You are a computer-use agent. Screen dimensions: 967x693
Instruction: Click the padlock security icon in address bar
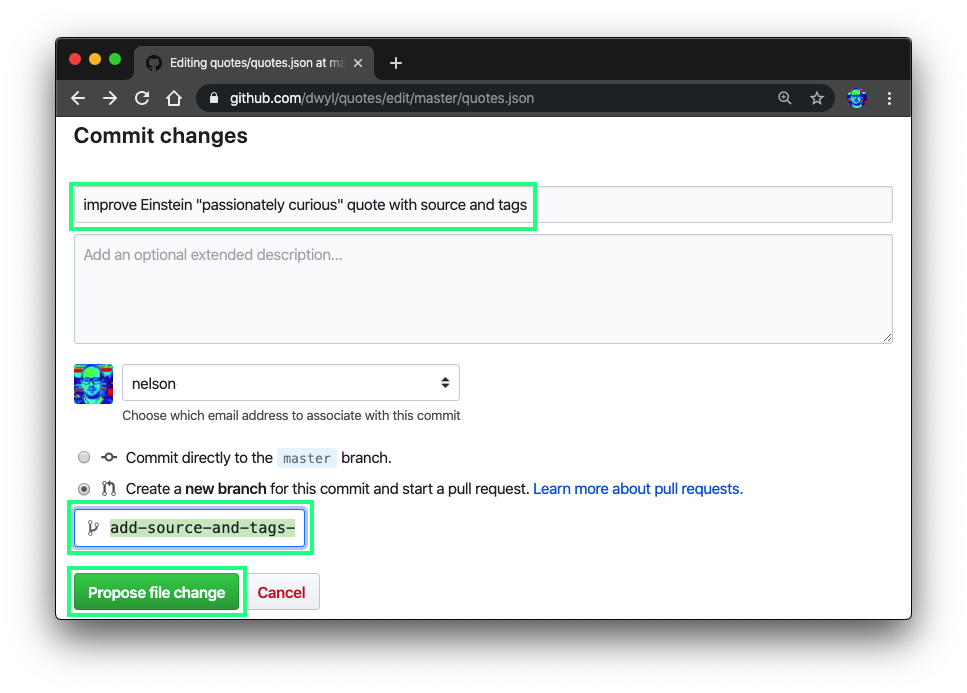click(x=213, y=98)
